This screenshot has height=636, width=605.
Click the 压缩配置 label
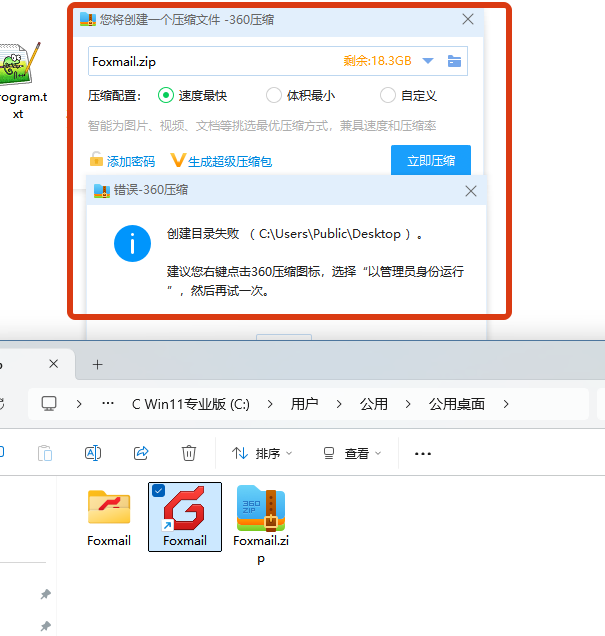(114, 96)
